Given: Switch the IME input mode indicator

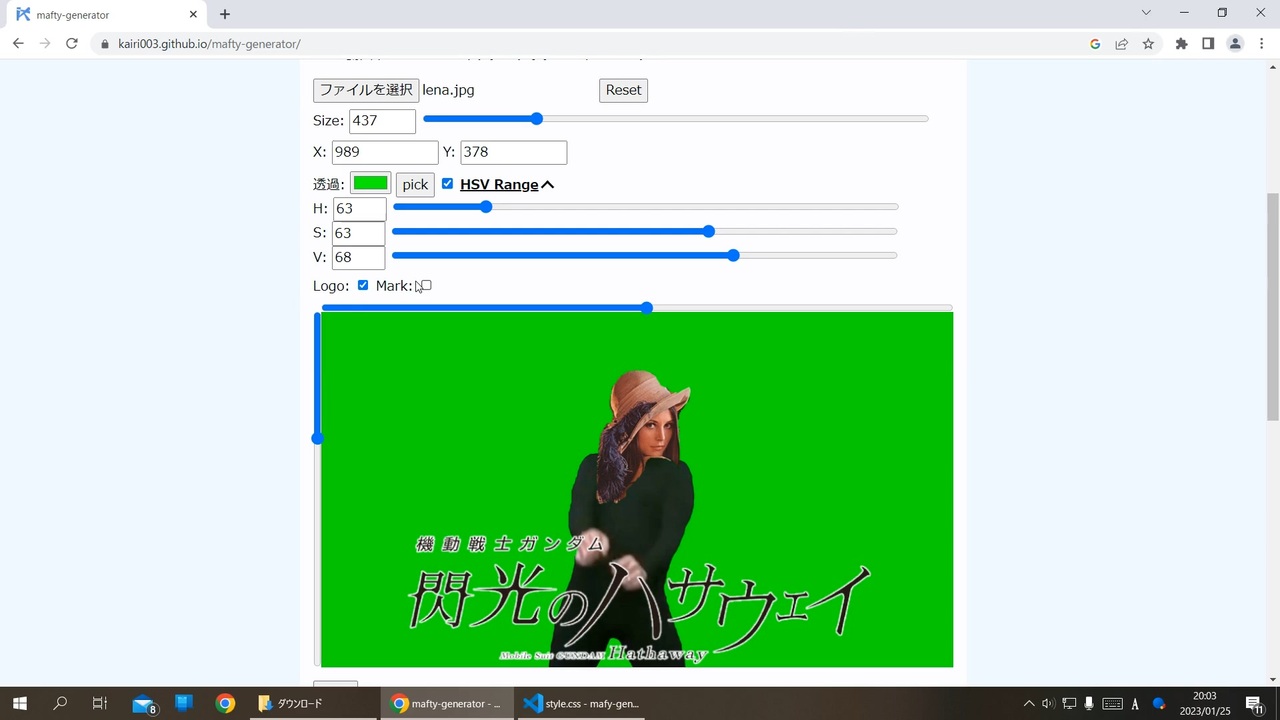Looking at the screenshot, I should [x=1135, y=704].
